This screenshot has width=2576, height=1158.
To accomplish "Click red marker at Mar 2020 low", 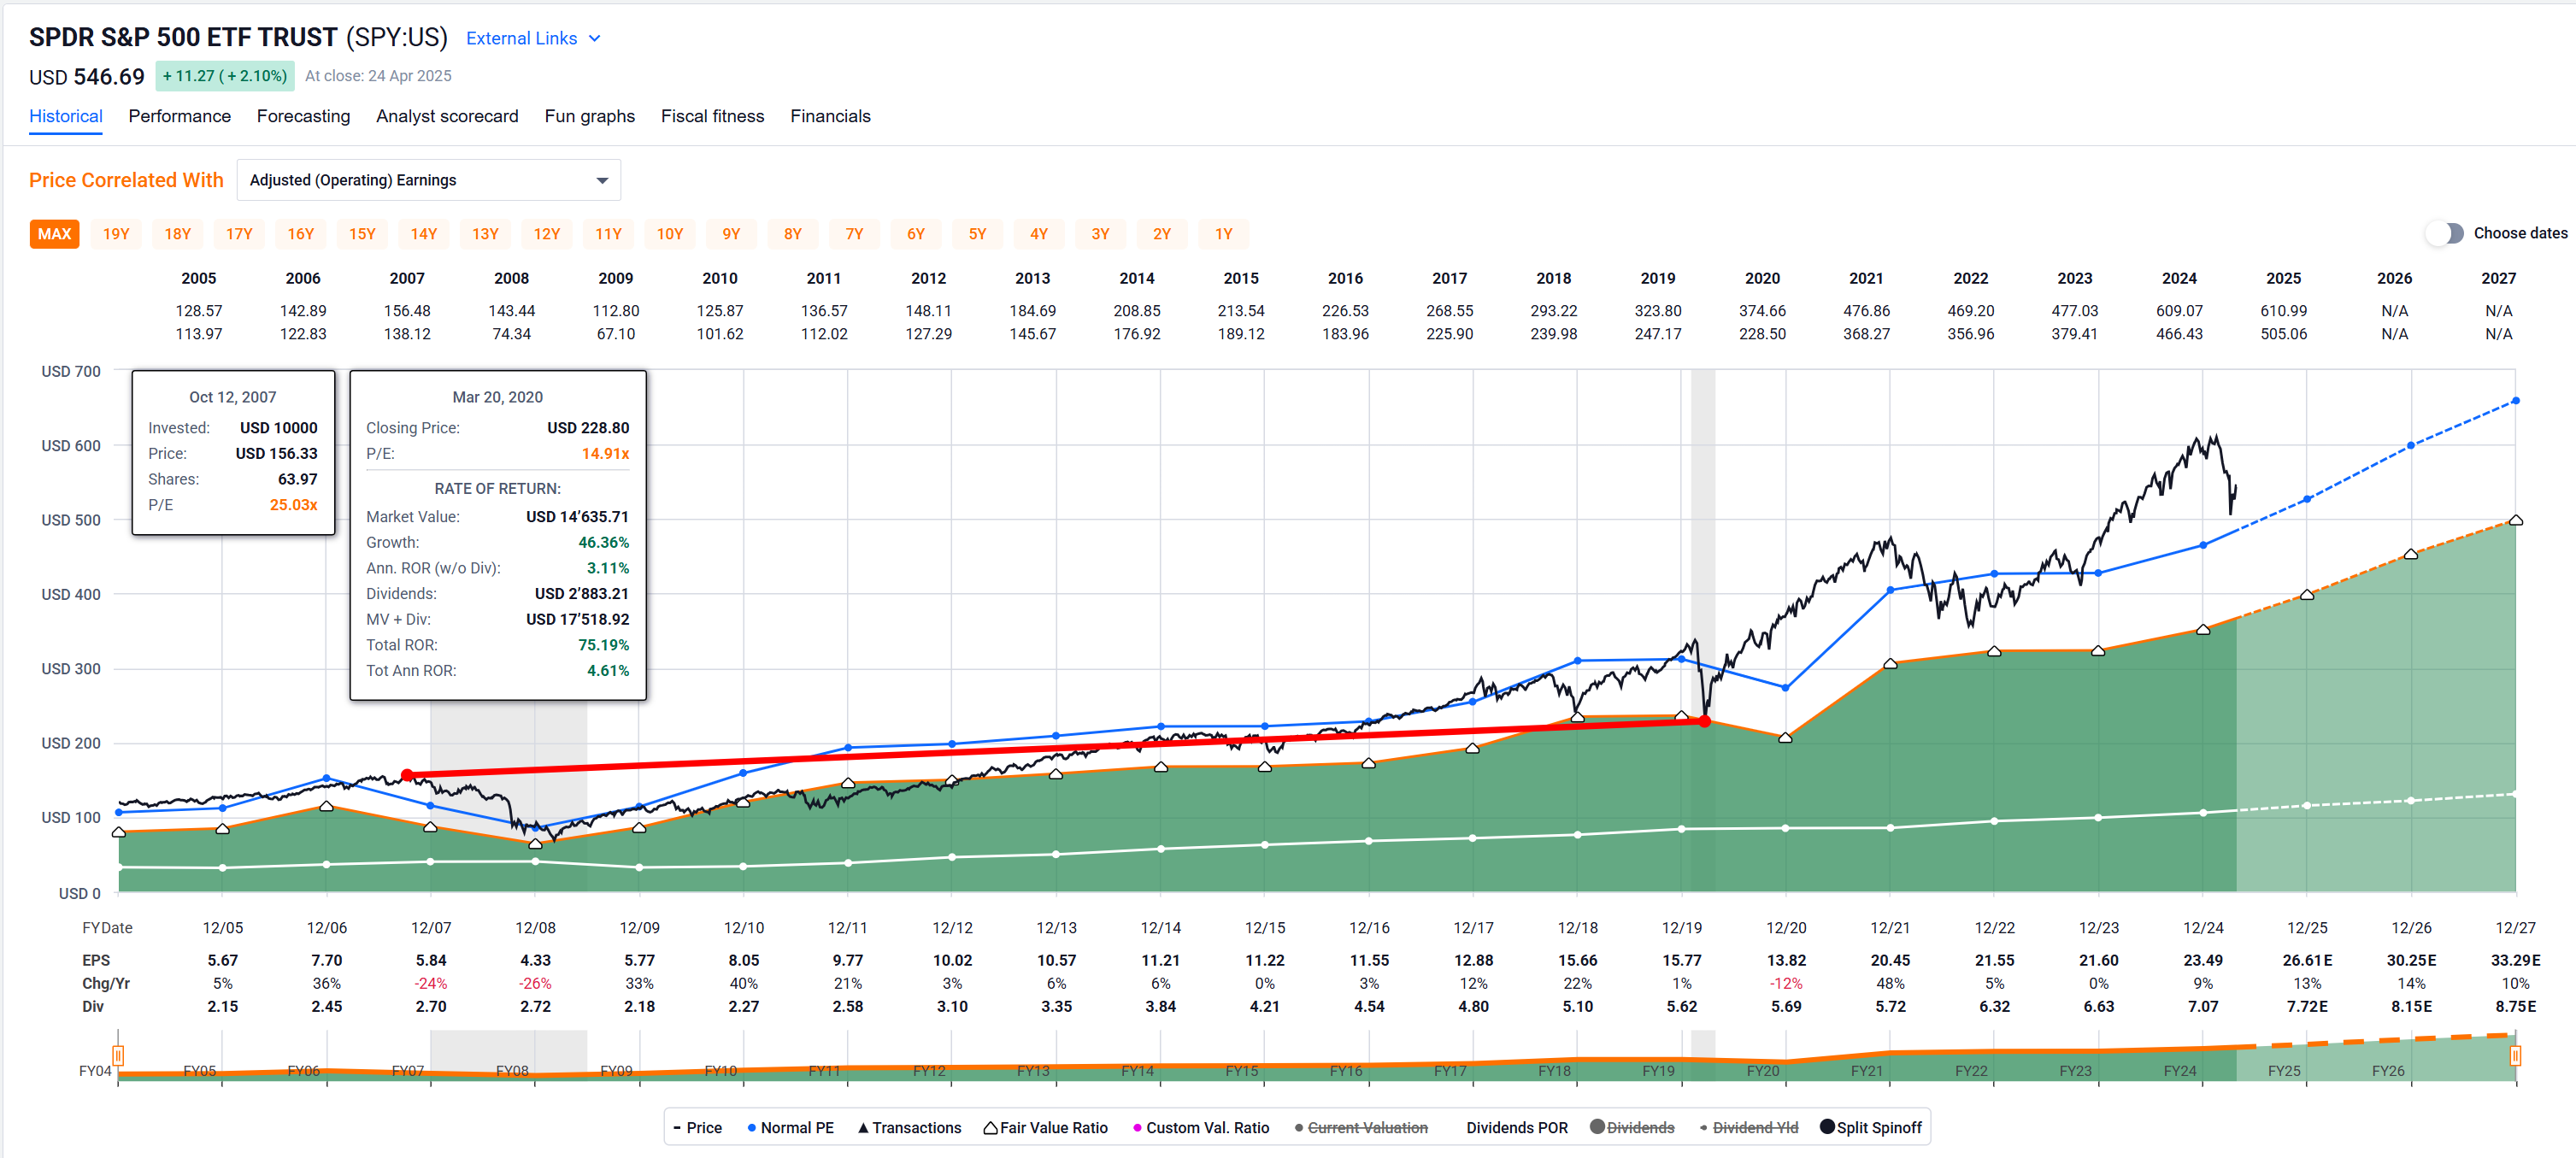I will point(1704,721).
